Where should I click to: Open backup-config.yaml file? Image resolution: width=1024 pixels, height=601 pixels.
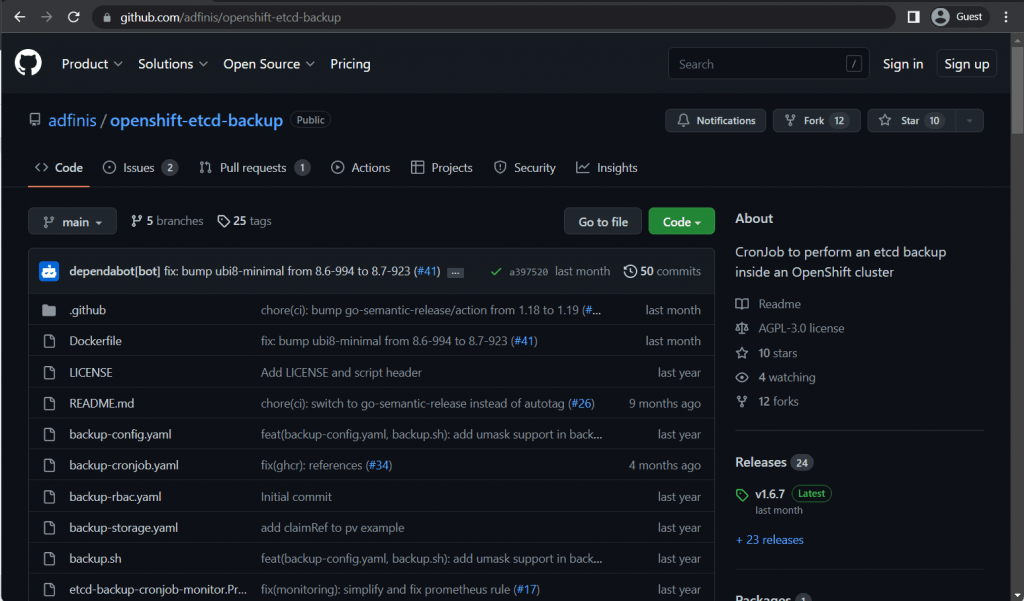[x=120, y=434]
